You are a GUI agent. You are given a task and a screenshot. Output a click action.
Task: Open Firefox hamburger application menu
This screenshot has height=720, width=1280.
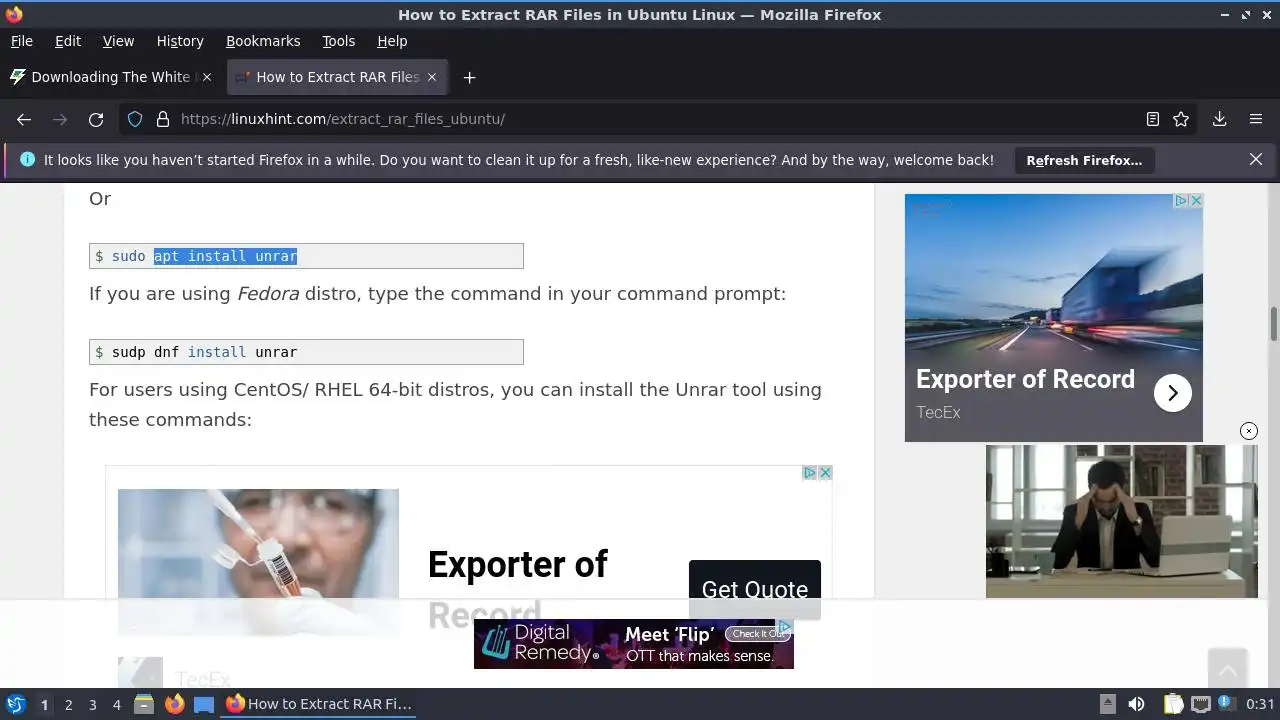[x=1256, y=119]
